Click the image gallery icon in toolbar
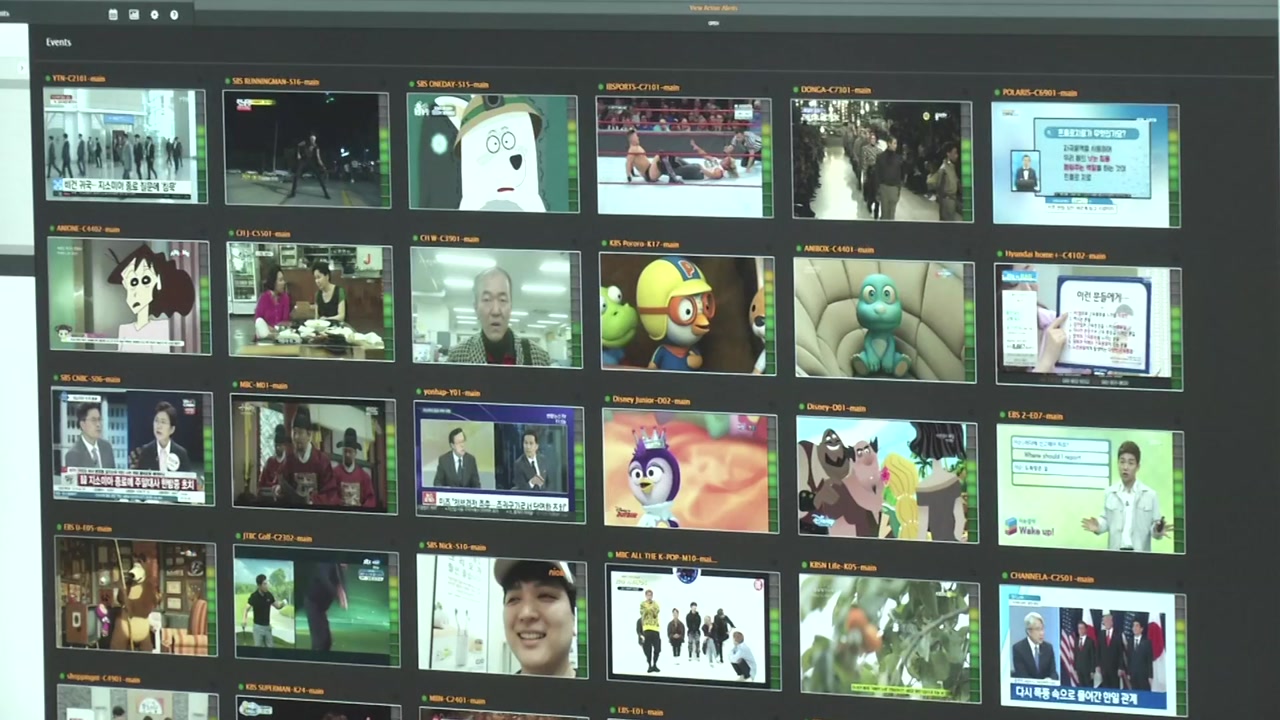The height and width of the screenshot is (720, 1280). pyautogui.click(x=134, y=14)
